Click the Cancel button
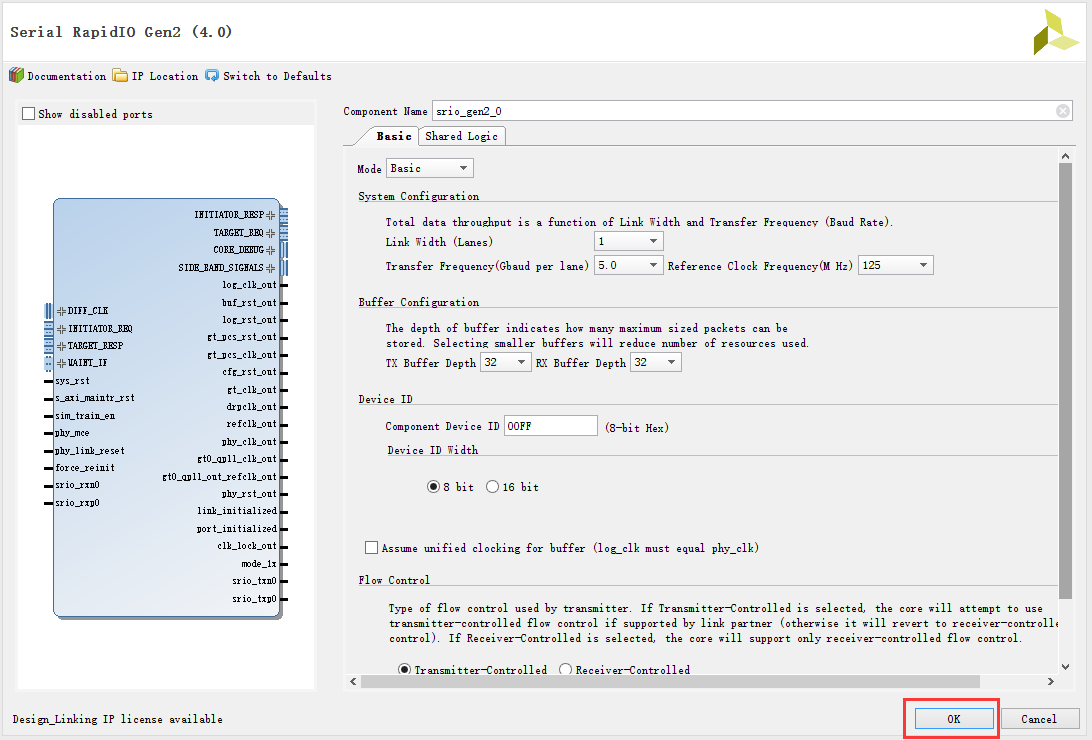 click(x=1038, y=719)
